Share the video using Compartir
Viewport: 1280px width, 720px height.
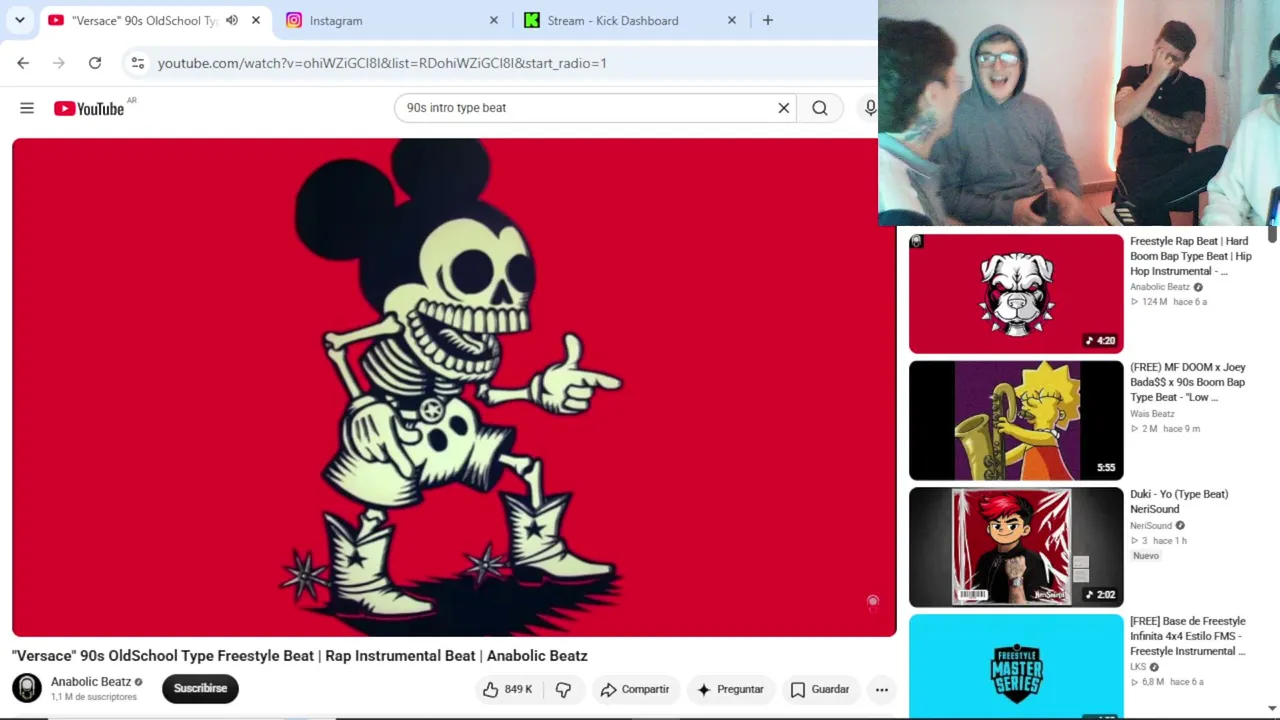[635, 689]
